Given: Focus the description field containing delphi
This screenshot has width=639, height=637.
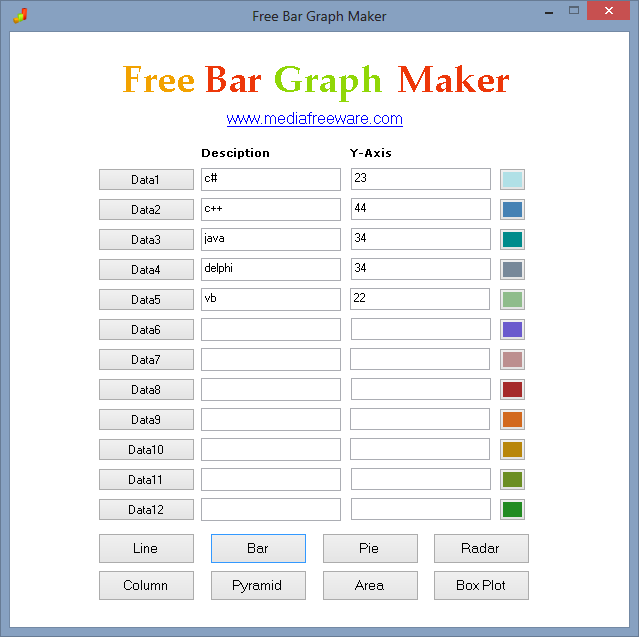Looking at the screenshot, I should pos(270,269).
